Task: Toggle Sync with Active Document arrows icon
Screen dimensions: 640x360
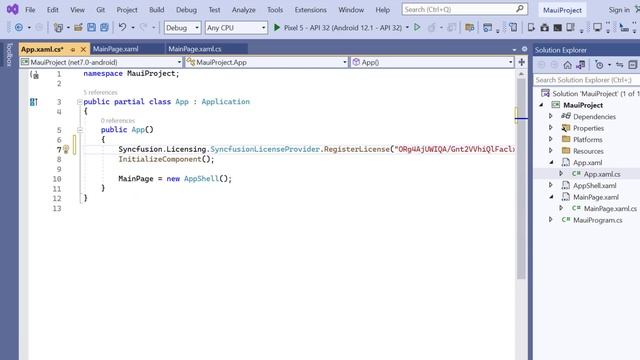Action: coord(620,65)
